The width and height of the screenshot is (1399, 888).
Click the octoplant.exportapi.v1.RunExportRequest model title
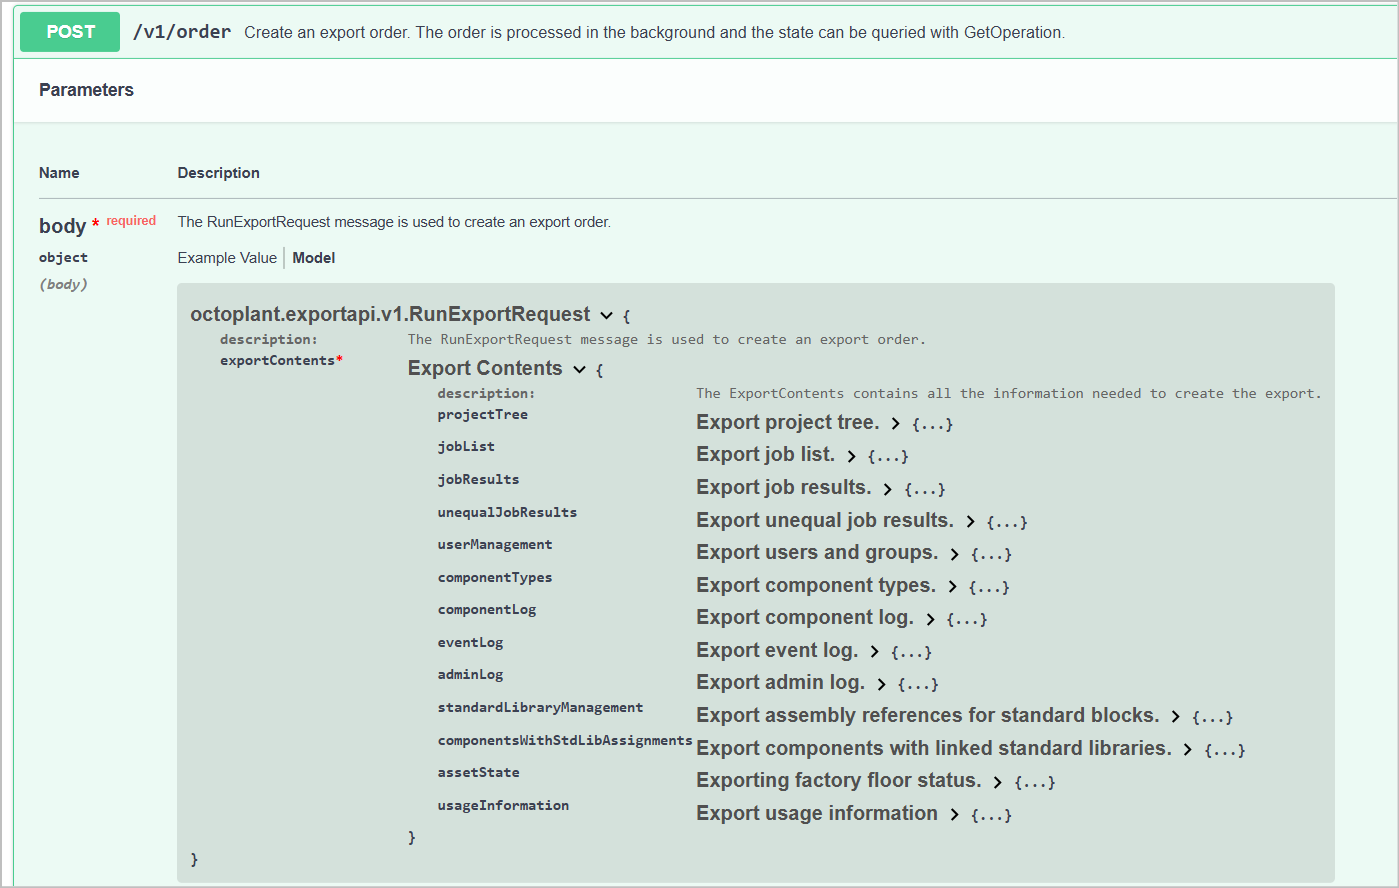pos(391,314)
